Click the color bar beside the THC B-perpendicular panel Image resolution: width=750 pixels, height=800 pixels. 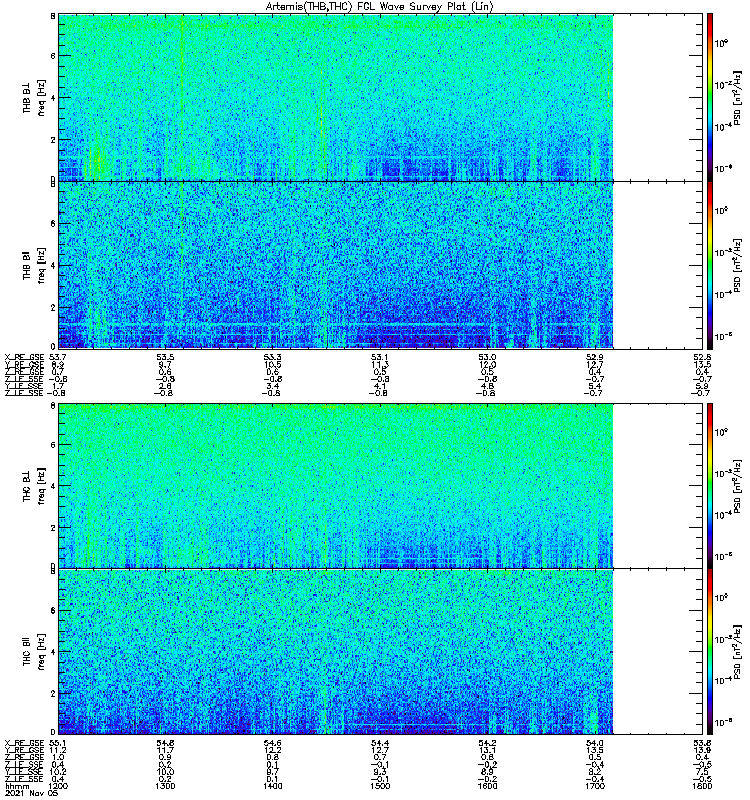[x=710, y=485]
